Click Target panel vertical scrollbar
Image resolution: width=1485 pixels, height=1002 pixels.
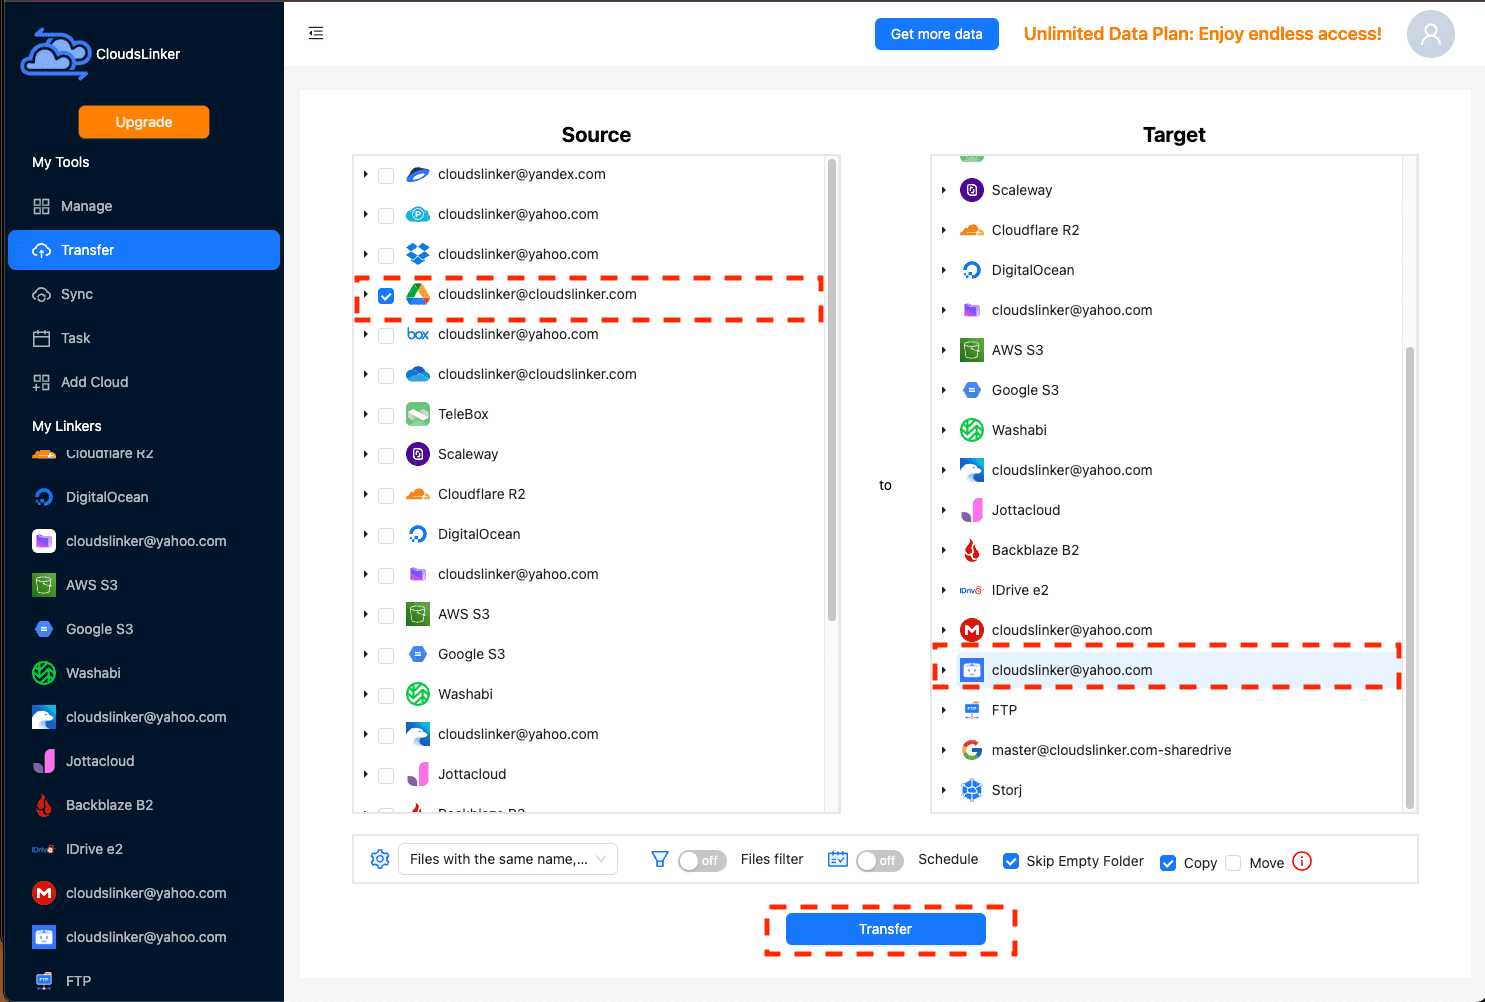point(1410,577)
